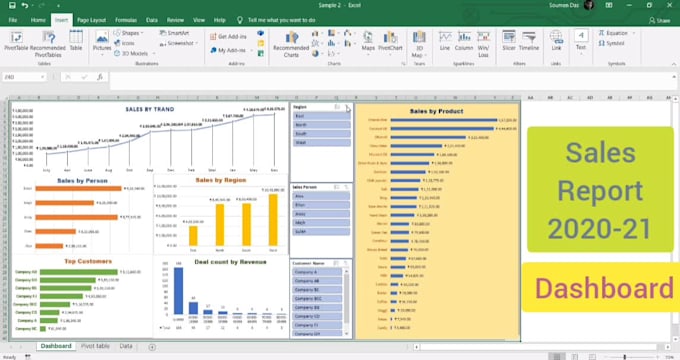680x360 pixels.
Task: Open the Data sheet tab
Action: 126,346
